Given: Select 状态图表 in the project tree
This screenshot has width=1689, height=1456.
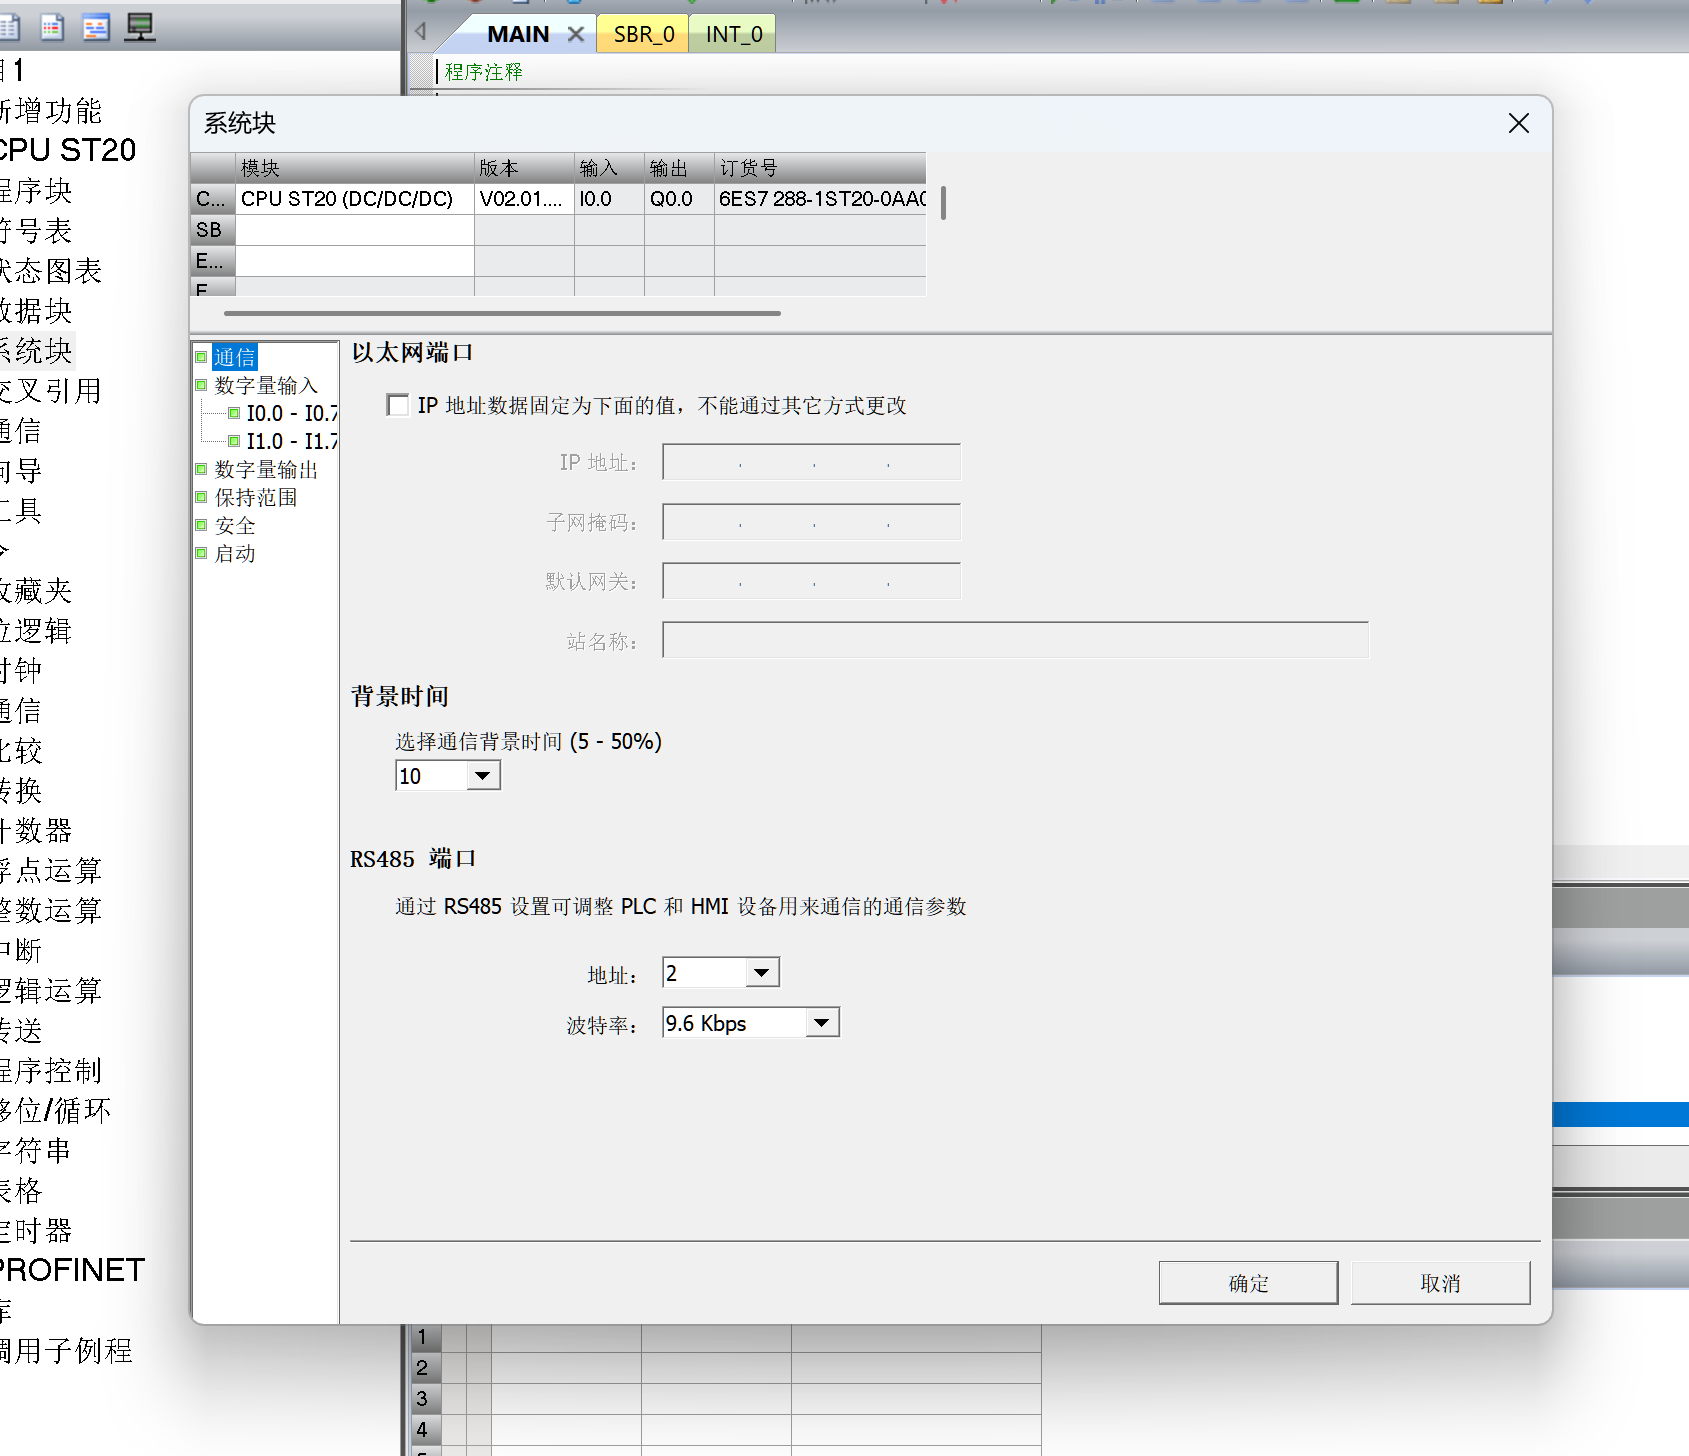Looking at the screenshot, I should (x=50, y=270).
